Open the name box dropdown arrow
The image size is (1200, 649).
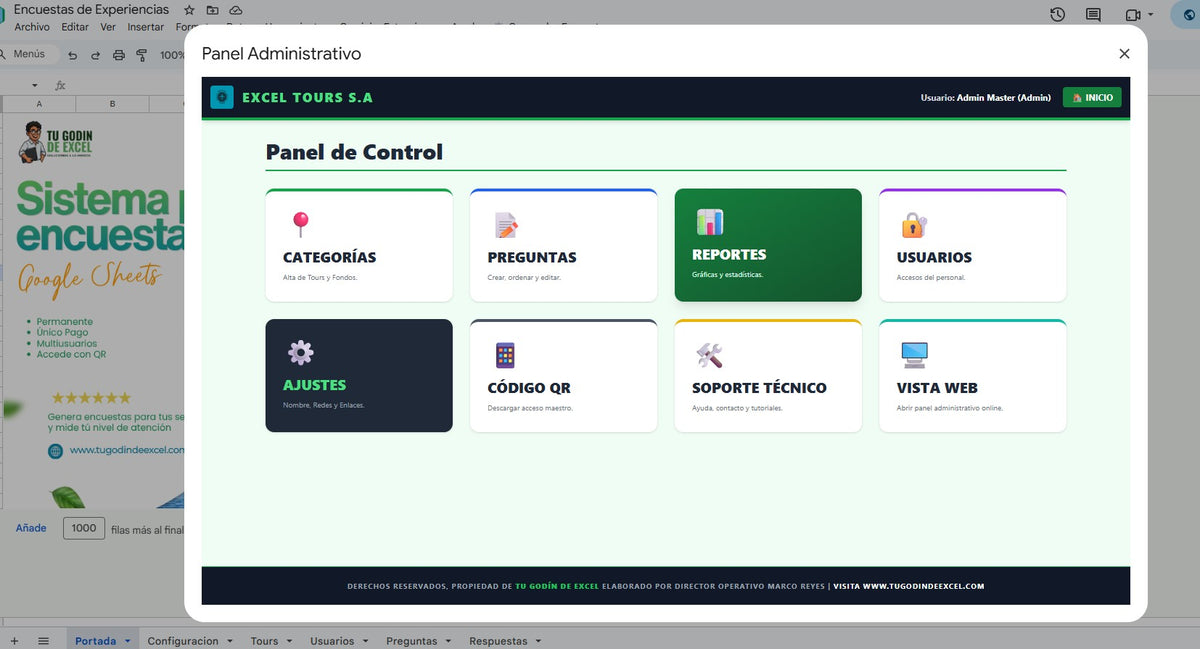pyautogui.click(x=35, y=86)
